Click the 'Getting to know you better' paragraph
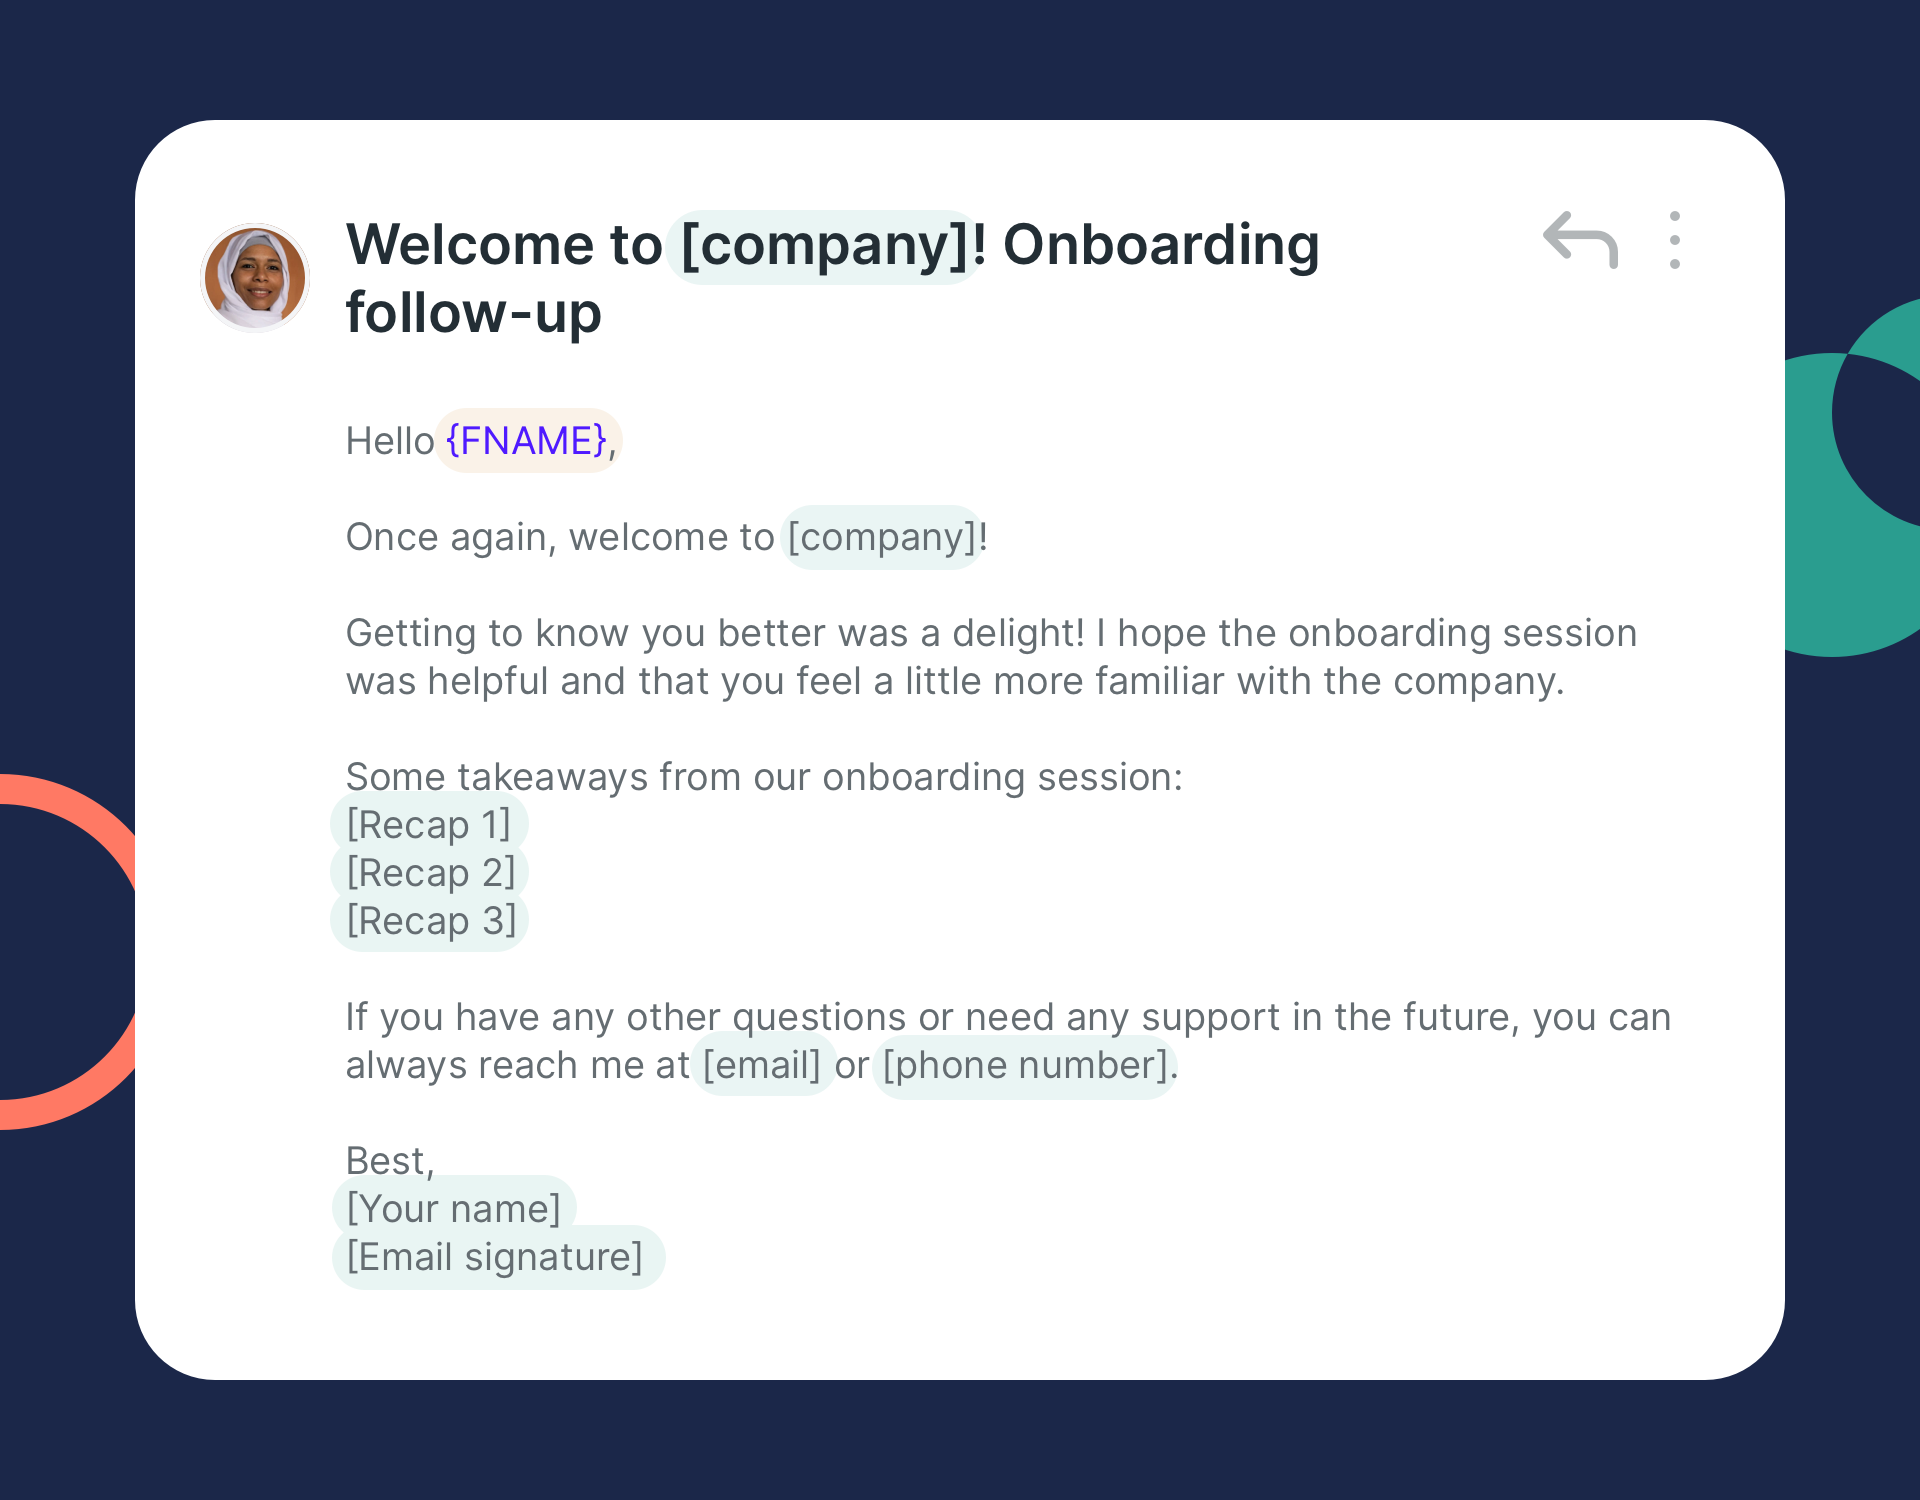Viewport: 1920px width, 1500px height. coord(990,657)
